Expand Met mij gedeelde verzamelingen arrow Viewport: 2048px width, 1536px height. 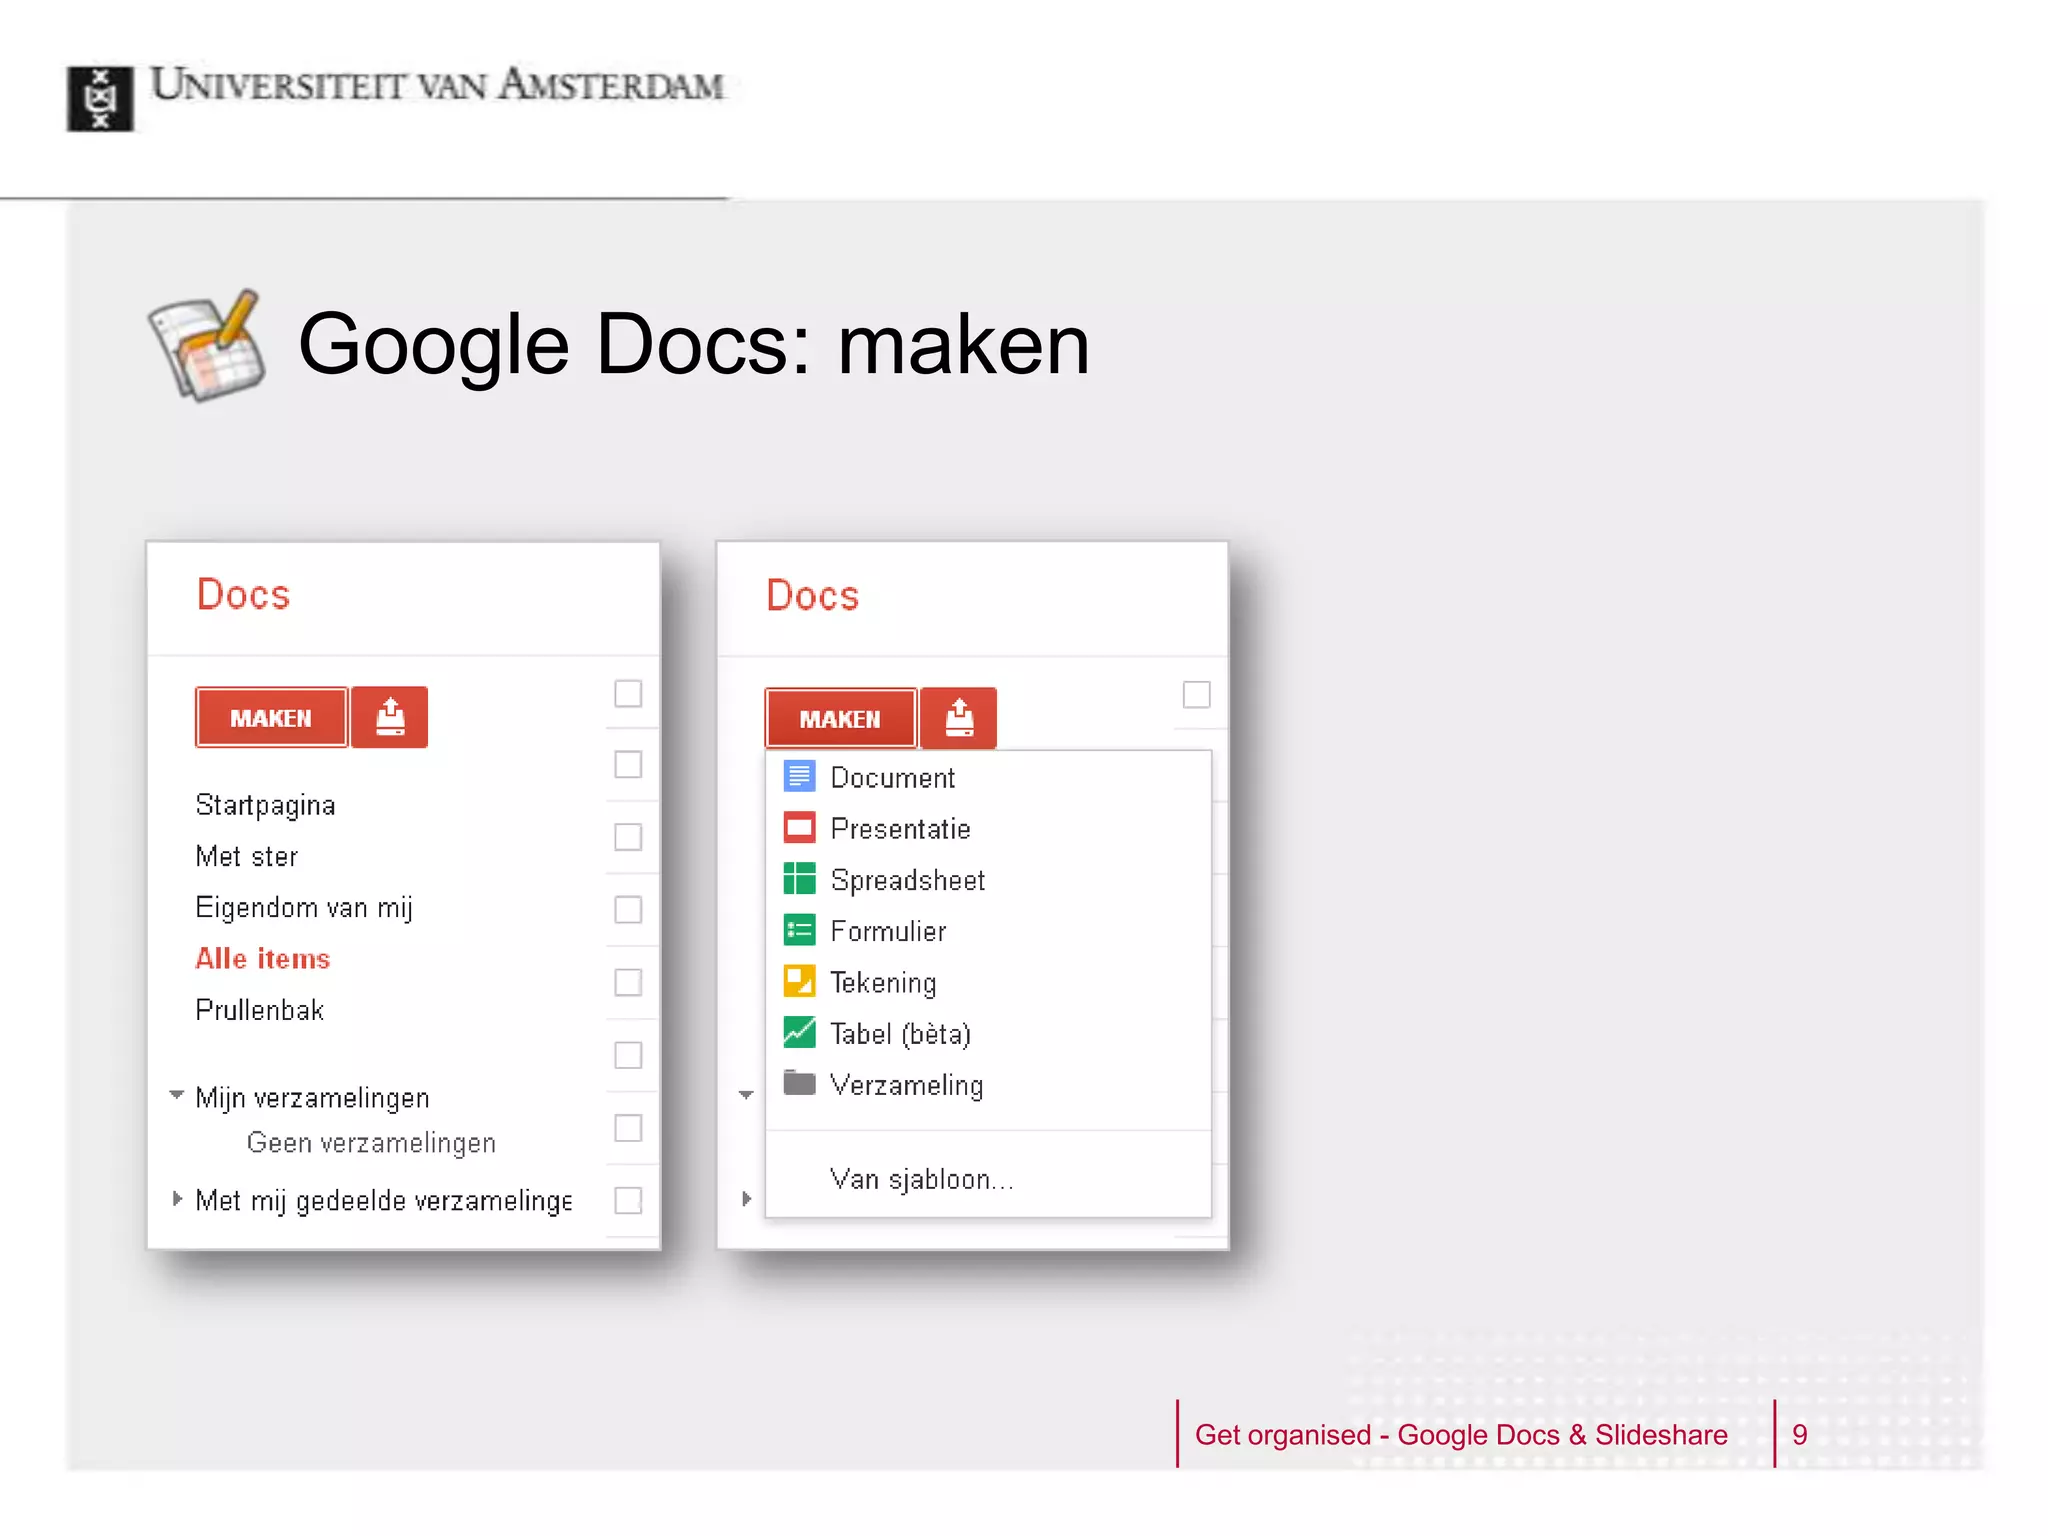[x=177, y=1198]
